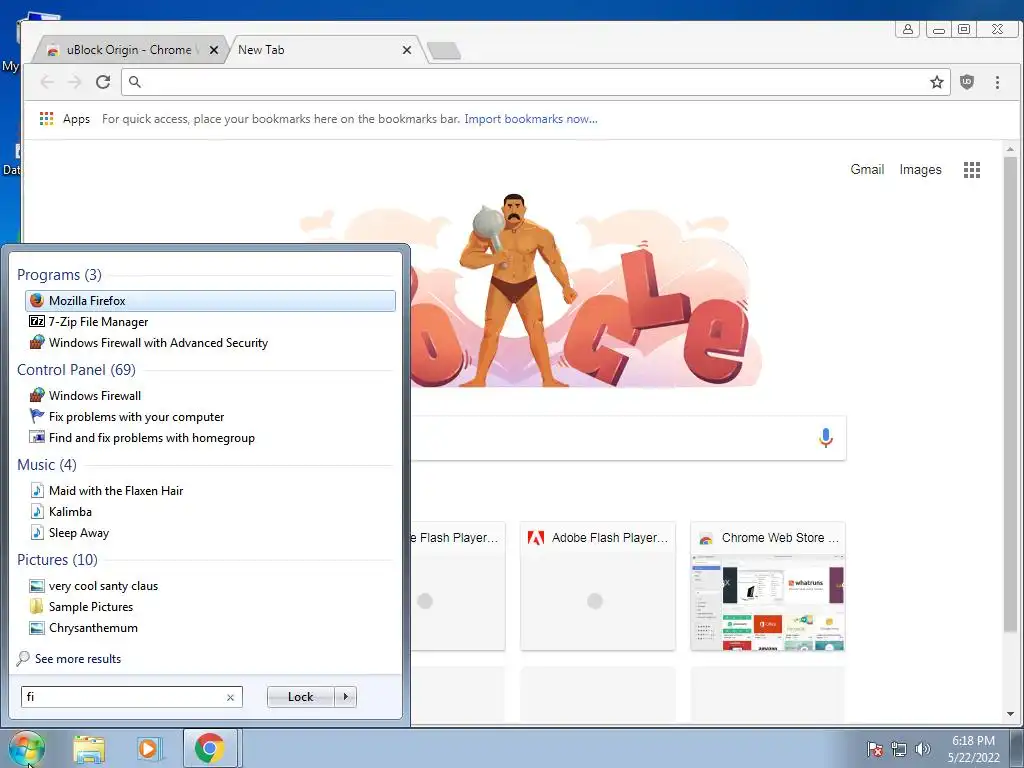
Task: Click the Chrome taskbar button
Action: tap(210, 748)
